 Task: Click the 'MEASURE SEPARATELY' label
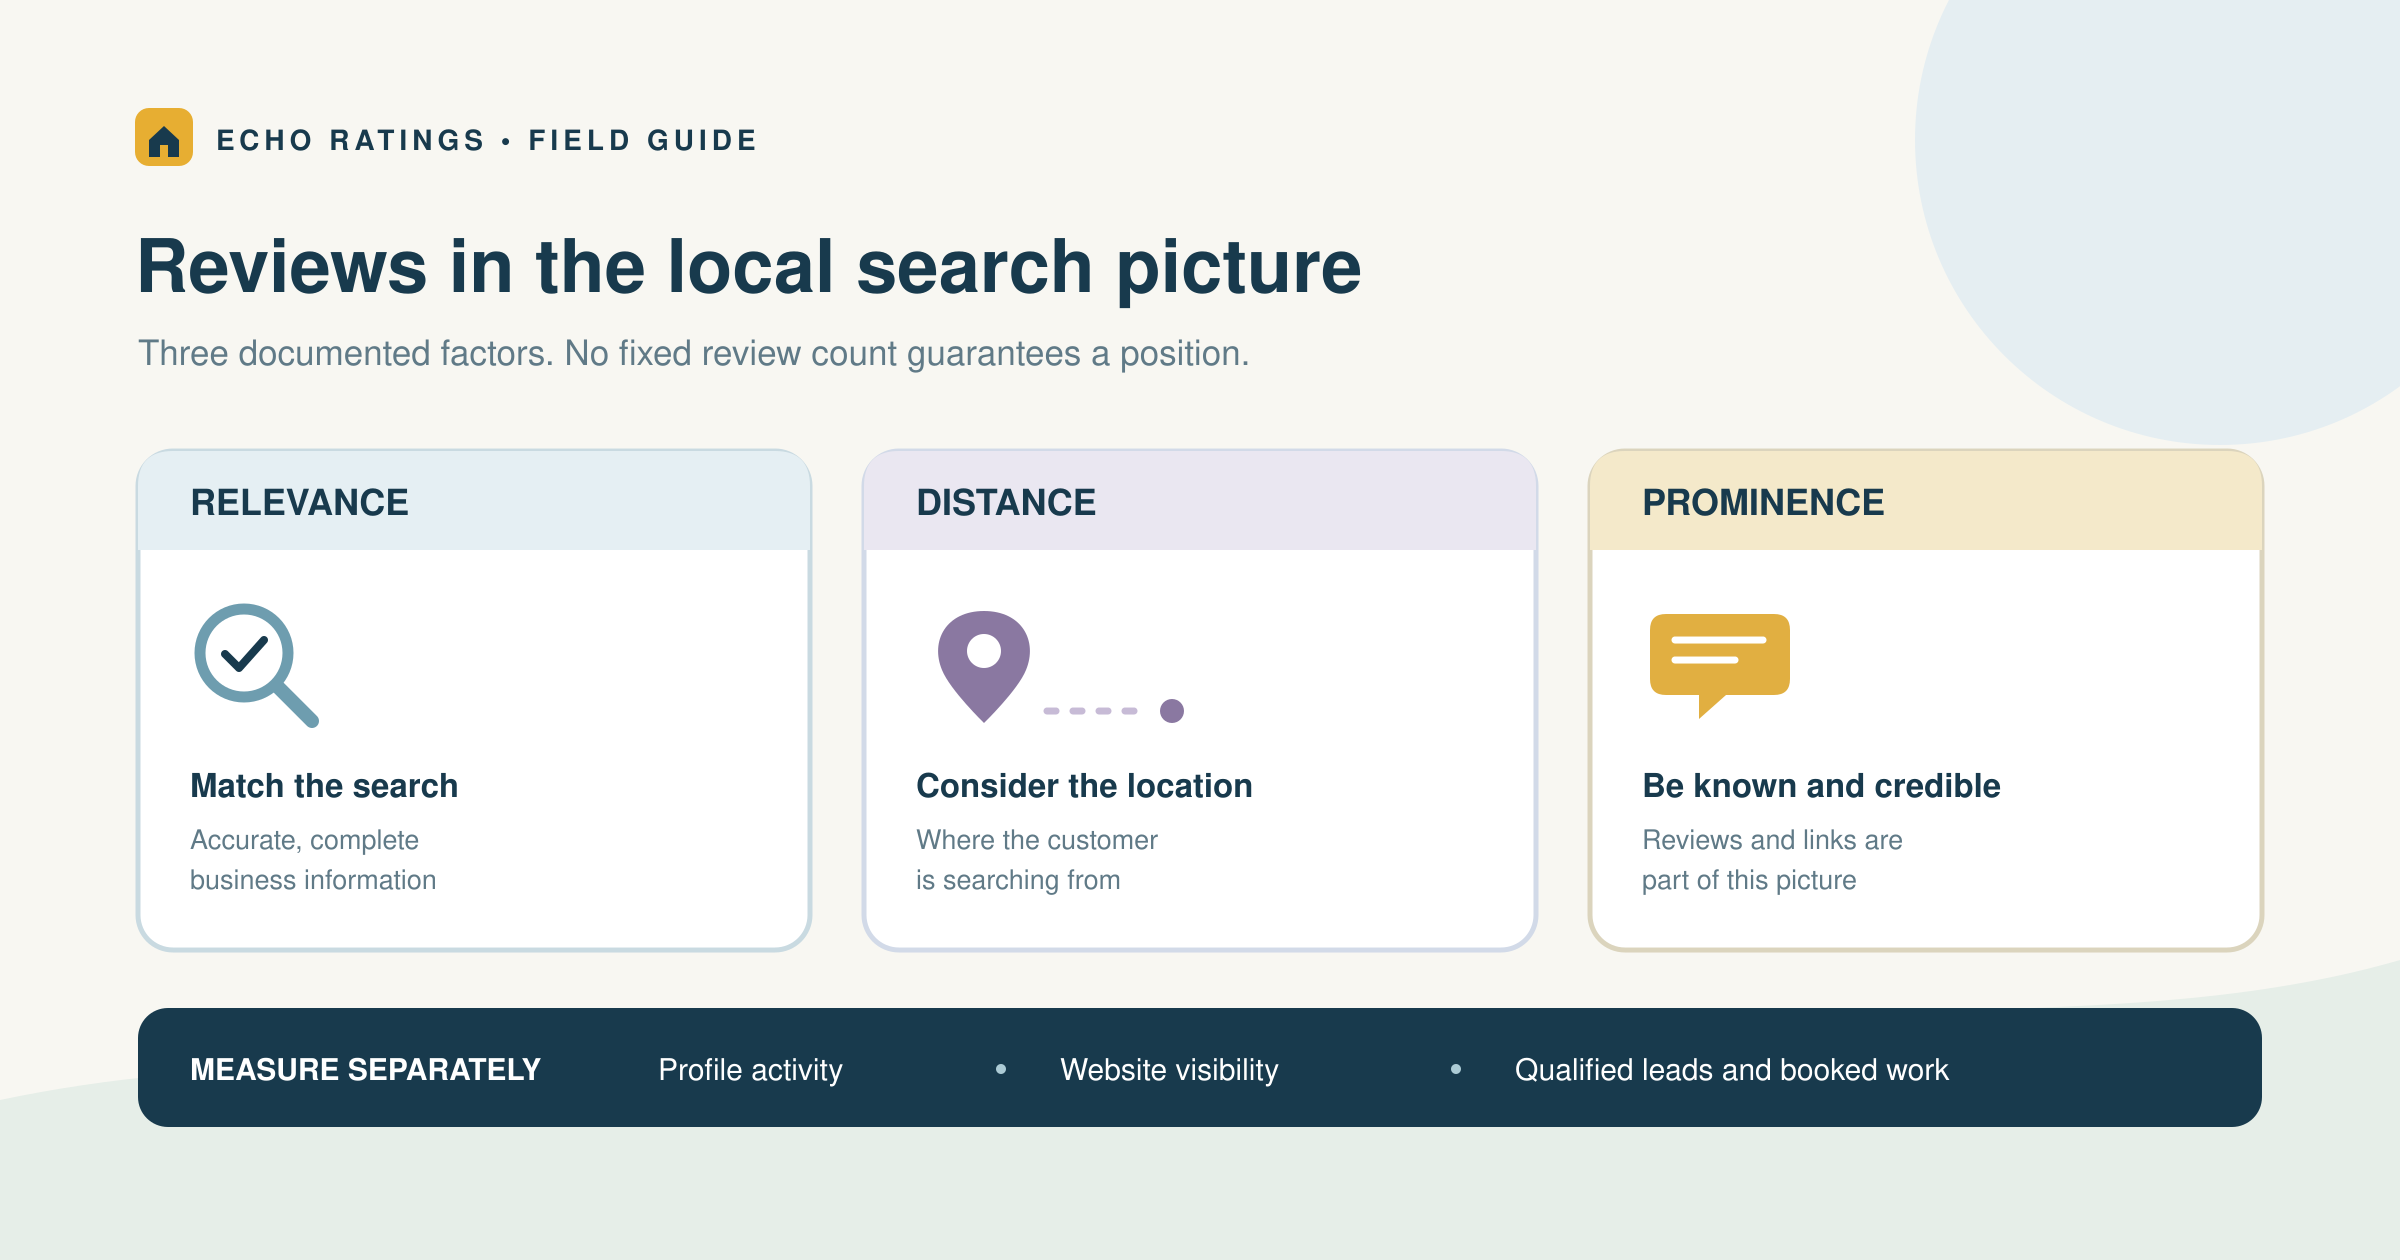tap(365, 1070)
